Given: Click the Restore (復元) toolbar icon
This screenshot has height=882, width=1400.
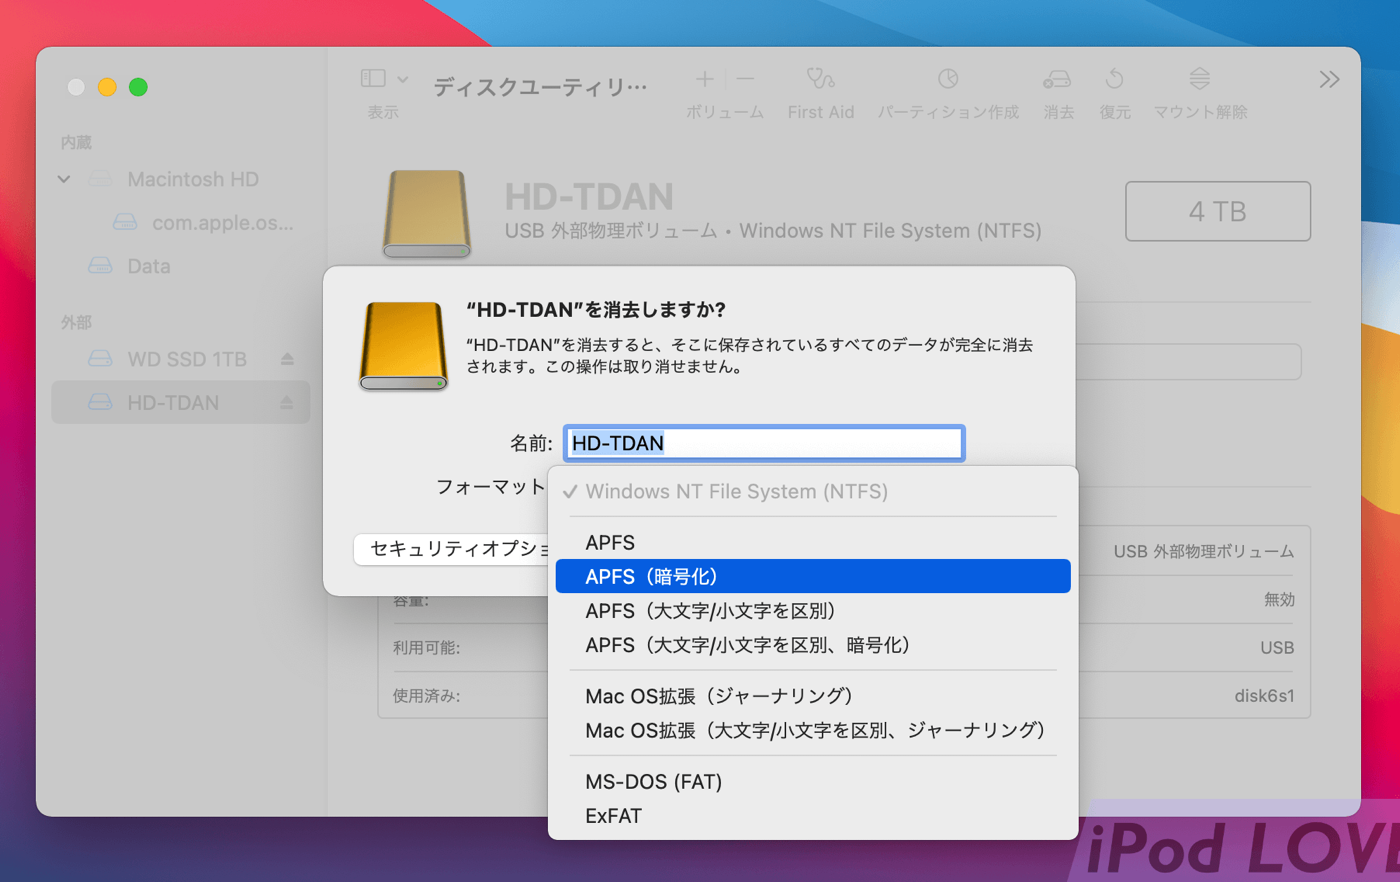Looking at the screenshot, I should coord(1114,79).
